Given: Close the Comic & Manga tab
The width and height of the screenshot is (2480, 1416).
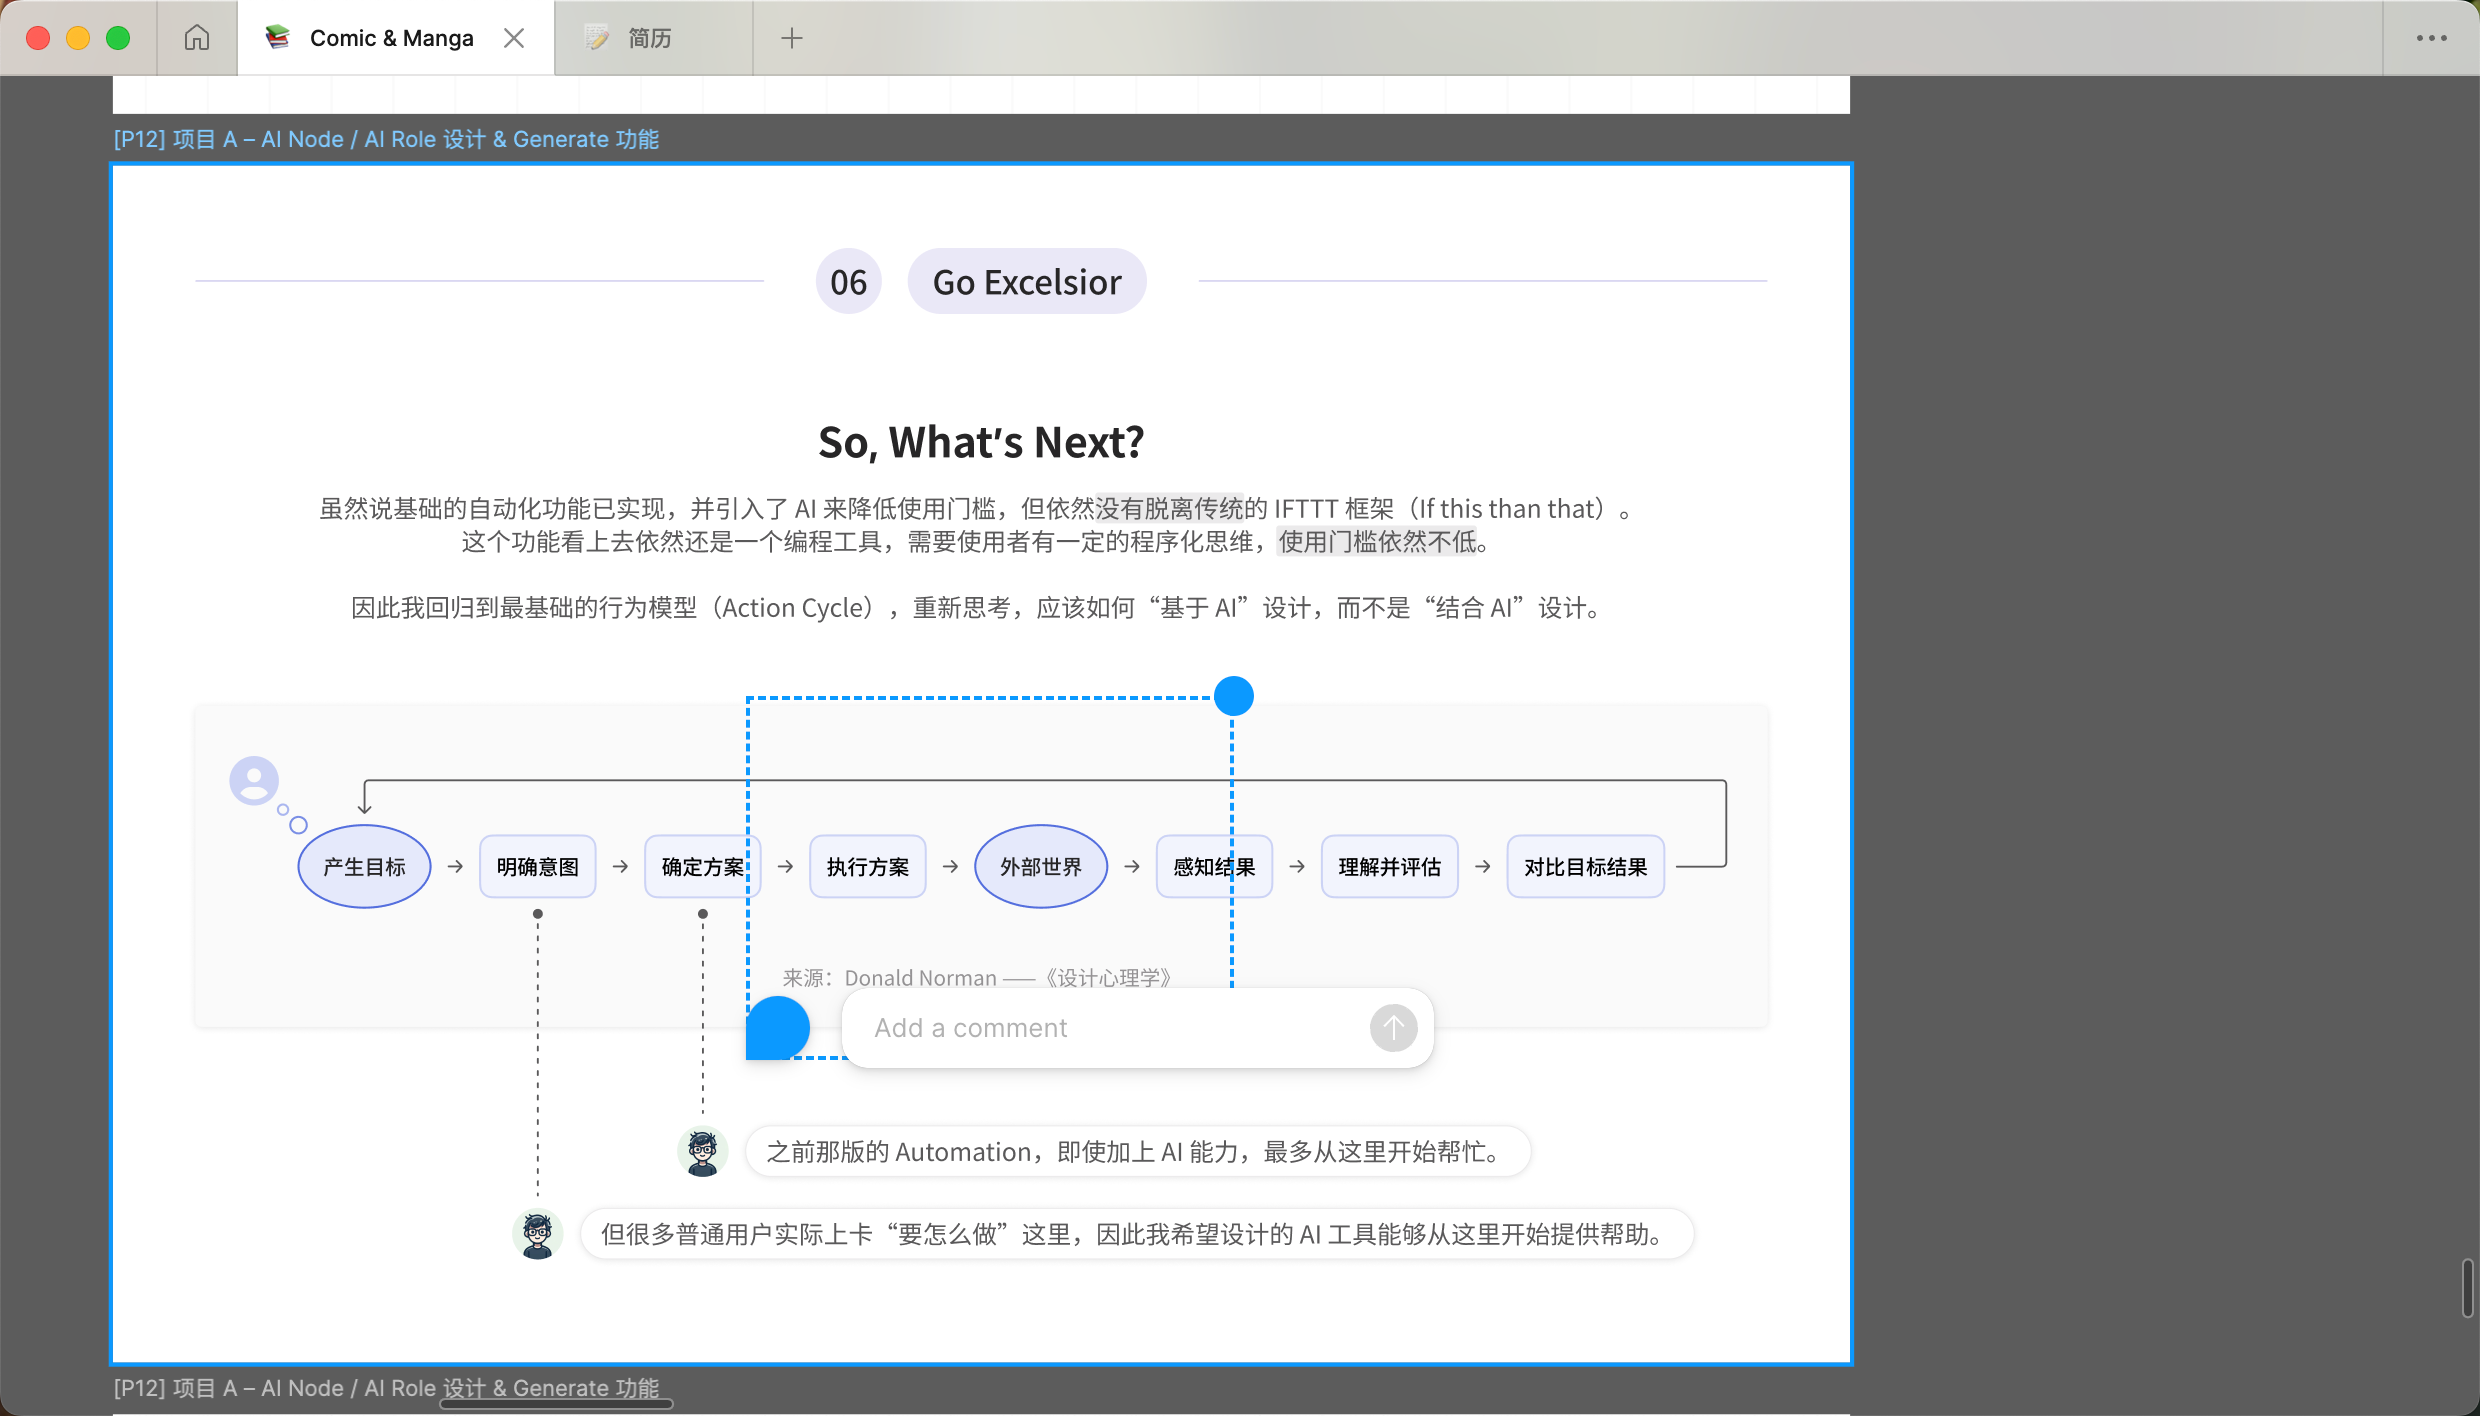Looking at the screenshot, I should [514, 38].
